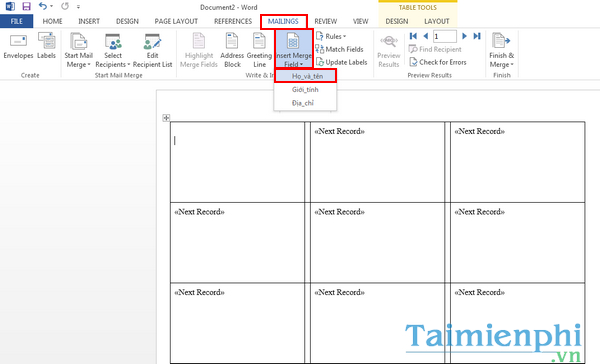The width and height of the screenshot is (600, 364).
Task: Open the Start Mail Merge dropdown
Action: pyautogui.click(x=78, y=51)
